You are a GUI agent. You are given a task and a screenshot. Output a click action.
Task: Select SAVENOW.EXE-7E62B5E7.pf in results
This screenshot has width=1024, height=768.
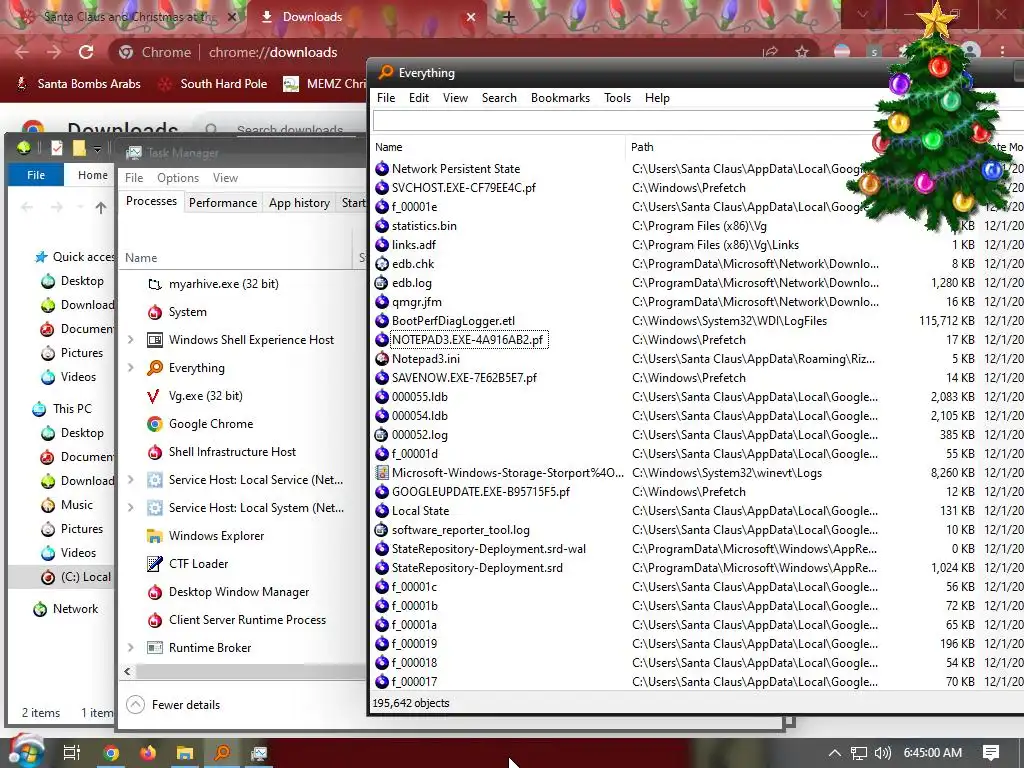click(464, 377)
